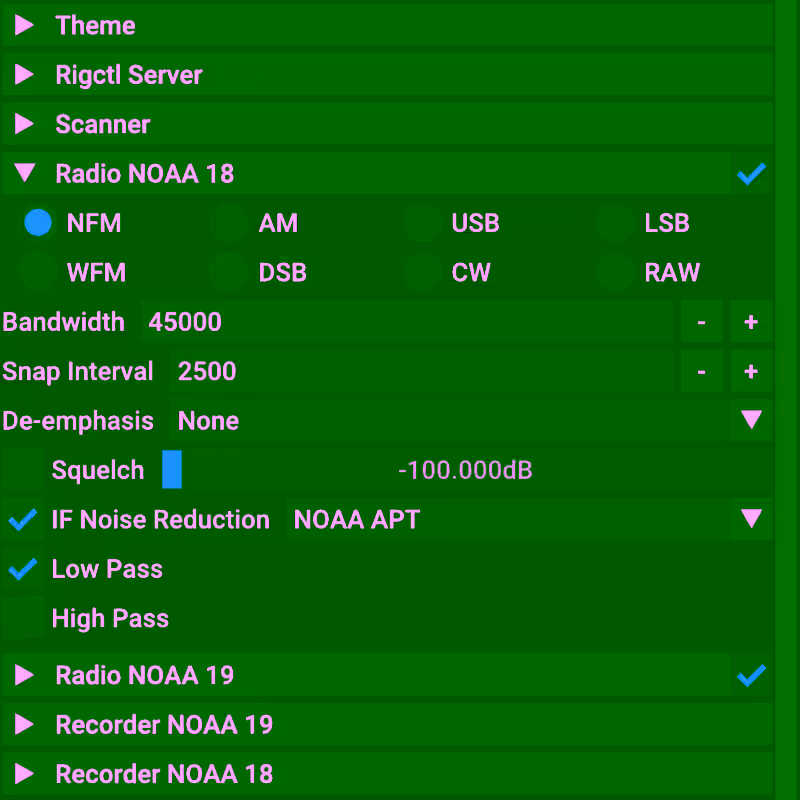Select the USB demodulation mode
Viewport: 800px width, 800px height.
pos(422,222)
